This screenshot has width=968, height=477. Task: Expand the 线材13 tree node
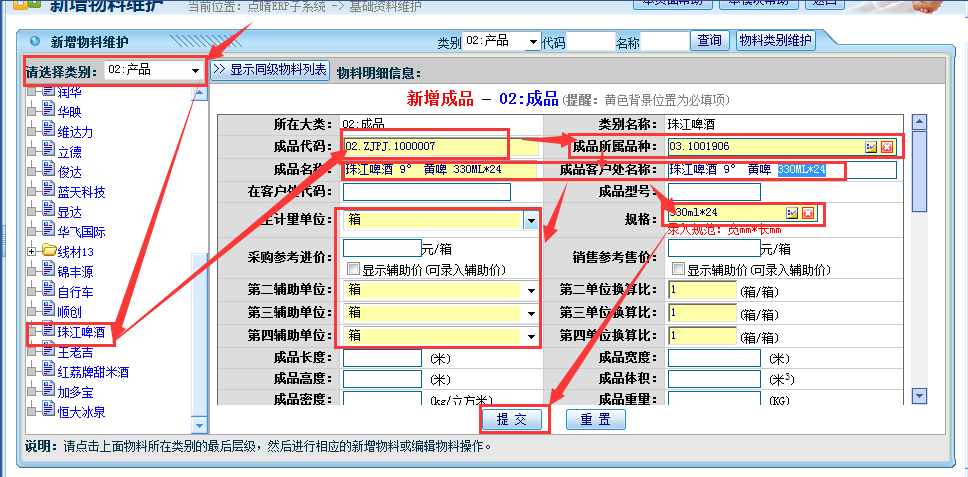(31, 251)
